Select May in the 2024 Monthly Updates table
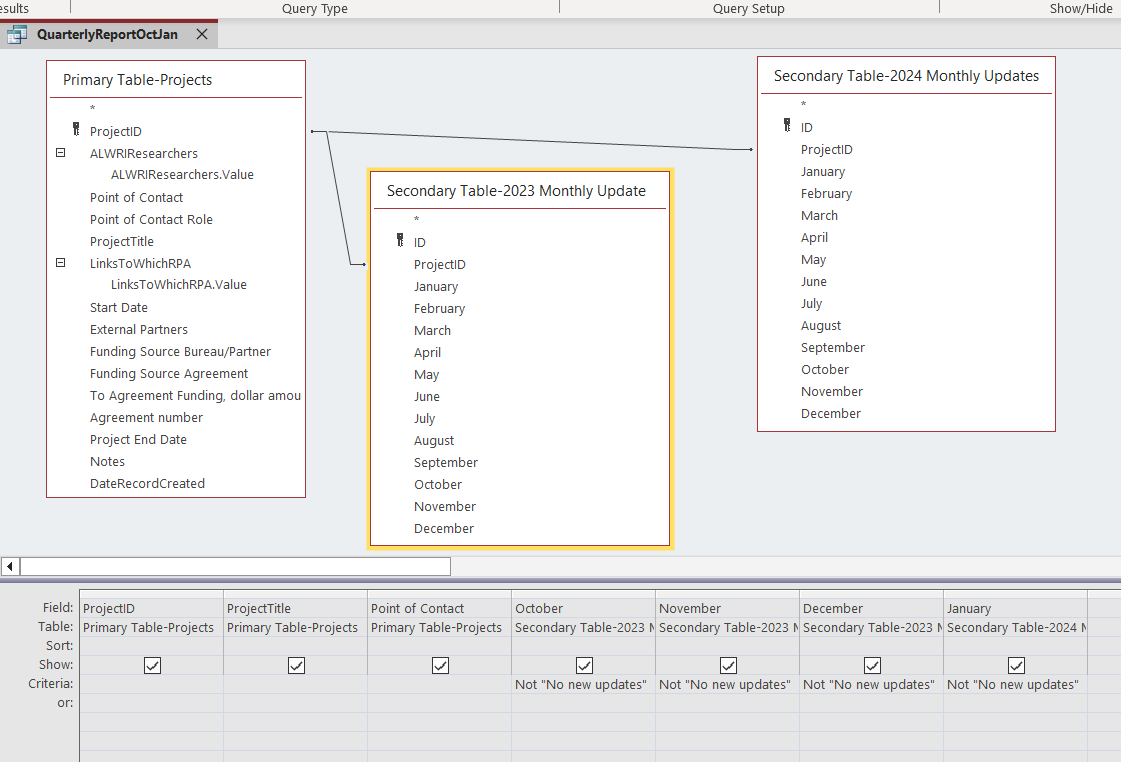The image size is (1121, 762). pos(814,259)
